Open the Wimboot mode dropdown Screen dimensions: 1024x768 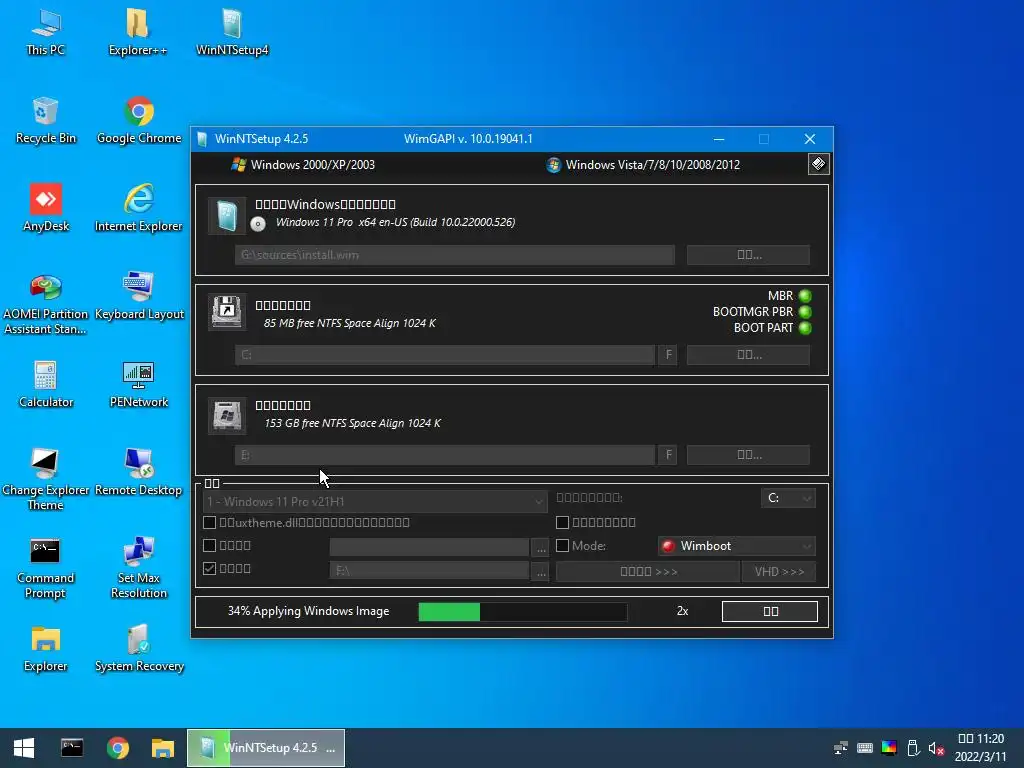point(737,546)
